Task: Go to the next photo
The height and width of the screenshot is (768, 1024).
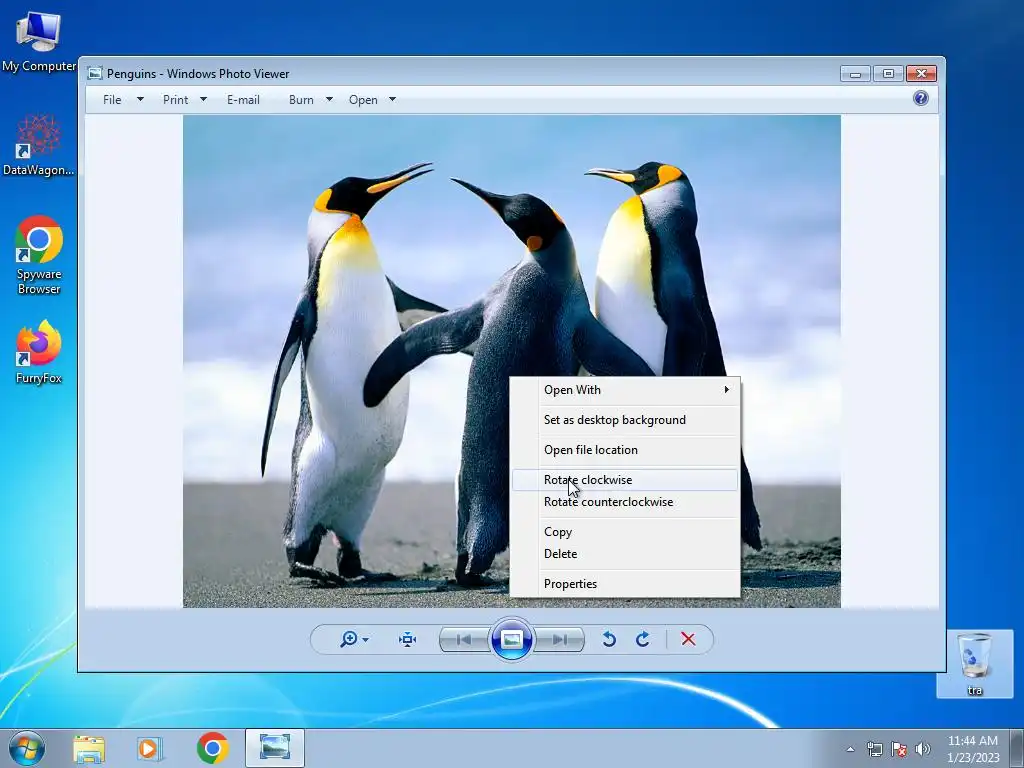Action: (x=559, y=640)
